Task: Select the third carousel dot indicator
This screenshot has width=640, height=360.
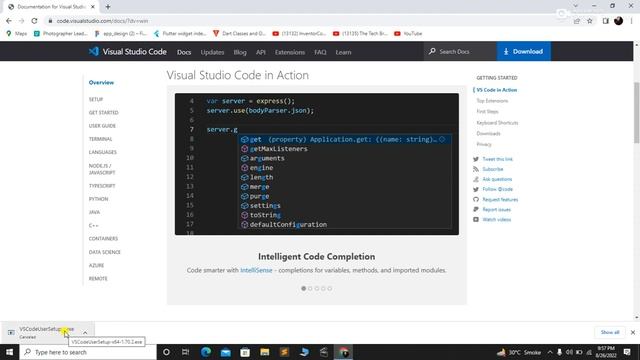Action: (317, 289)
